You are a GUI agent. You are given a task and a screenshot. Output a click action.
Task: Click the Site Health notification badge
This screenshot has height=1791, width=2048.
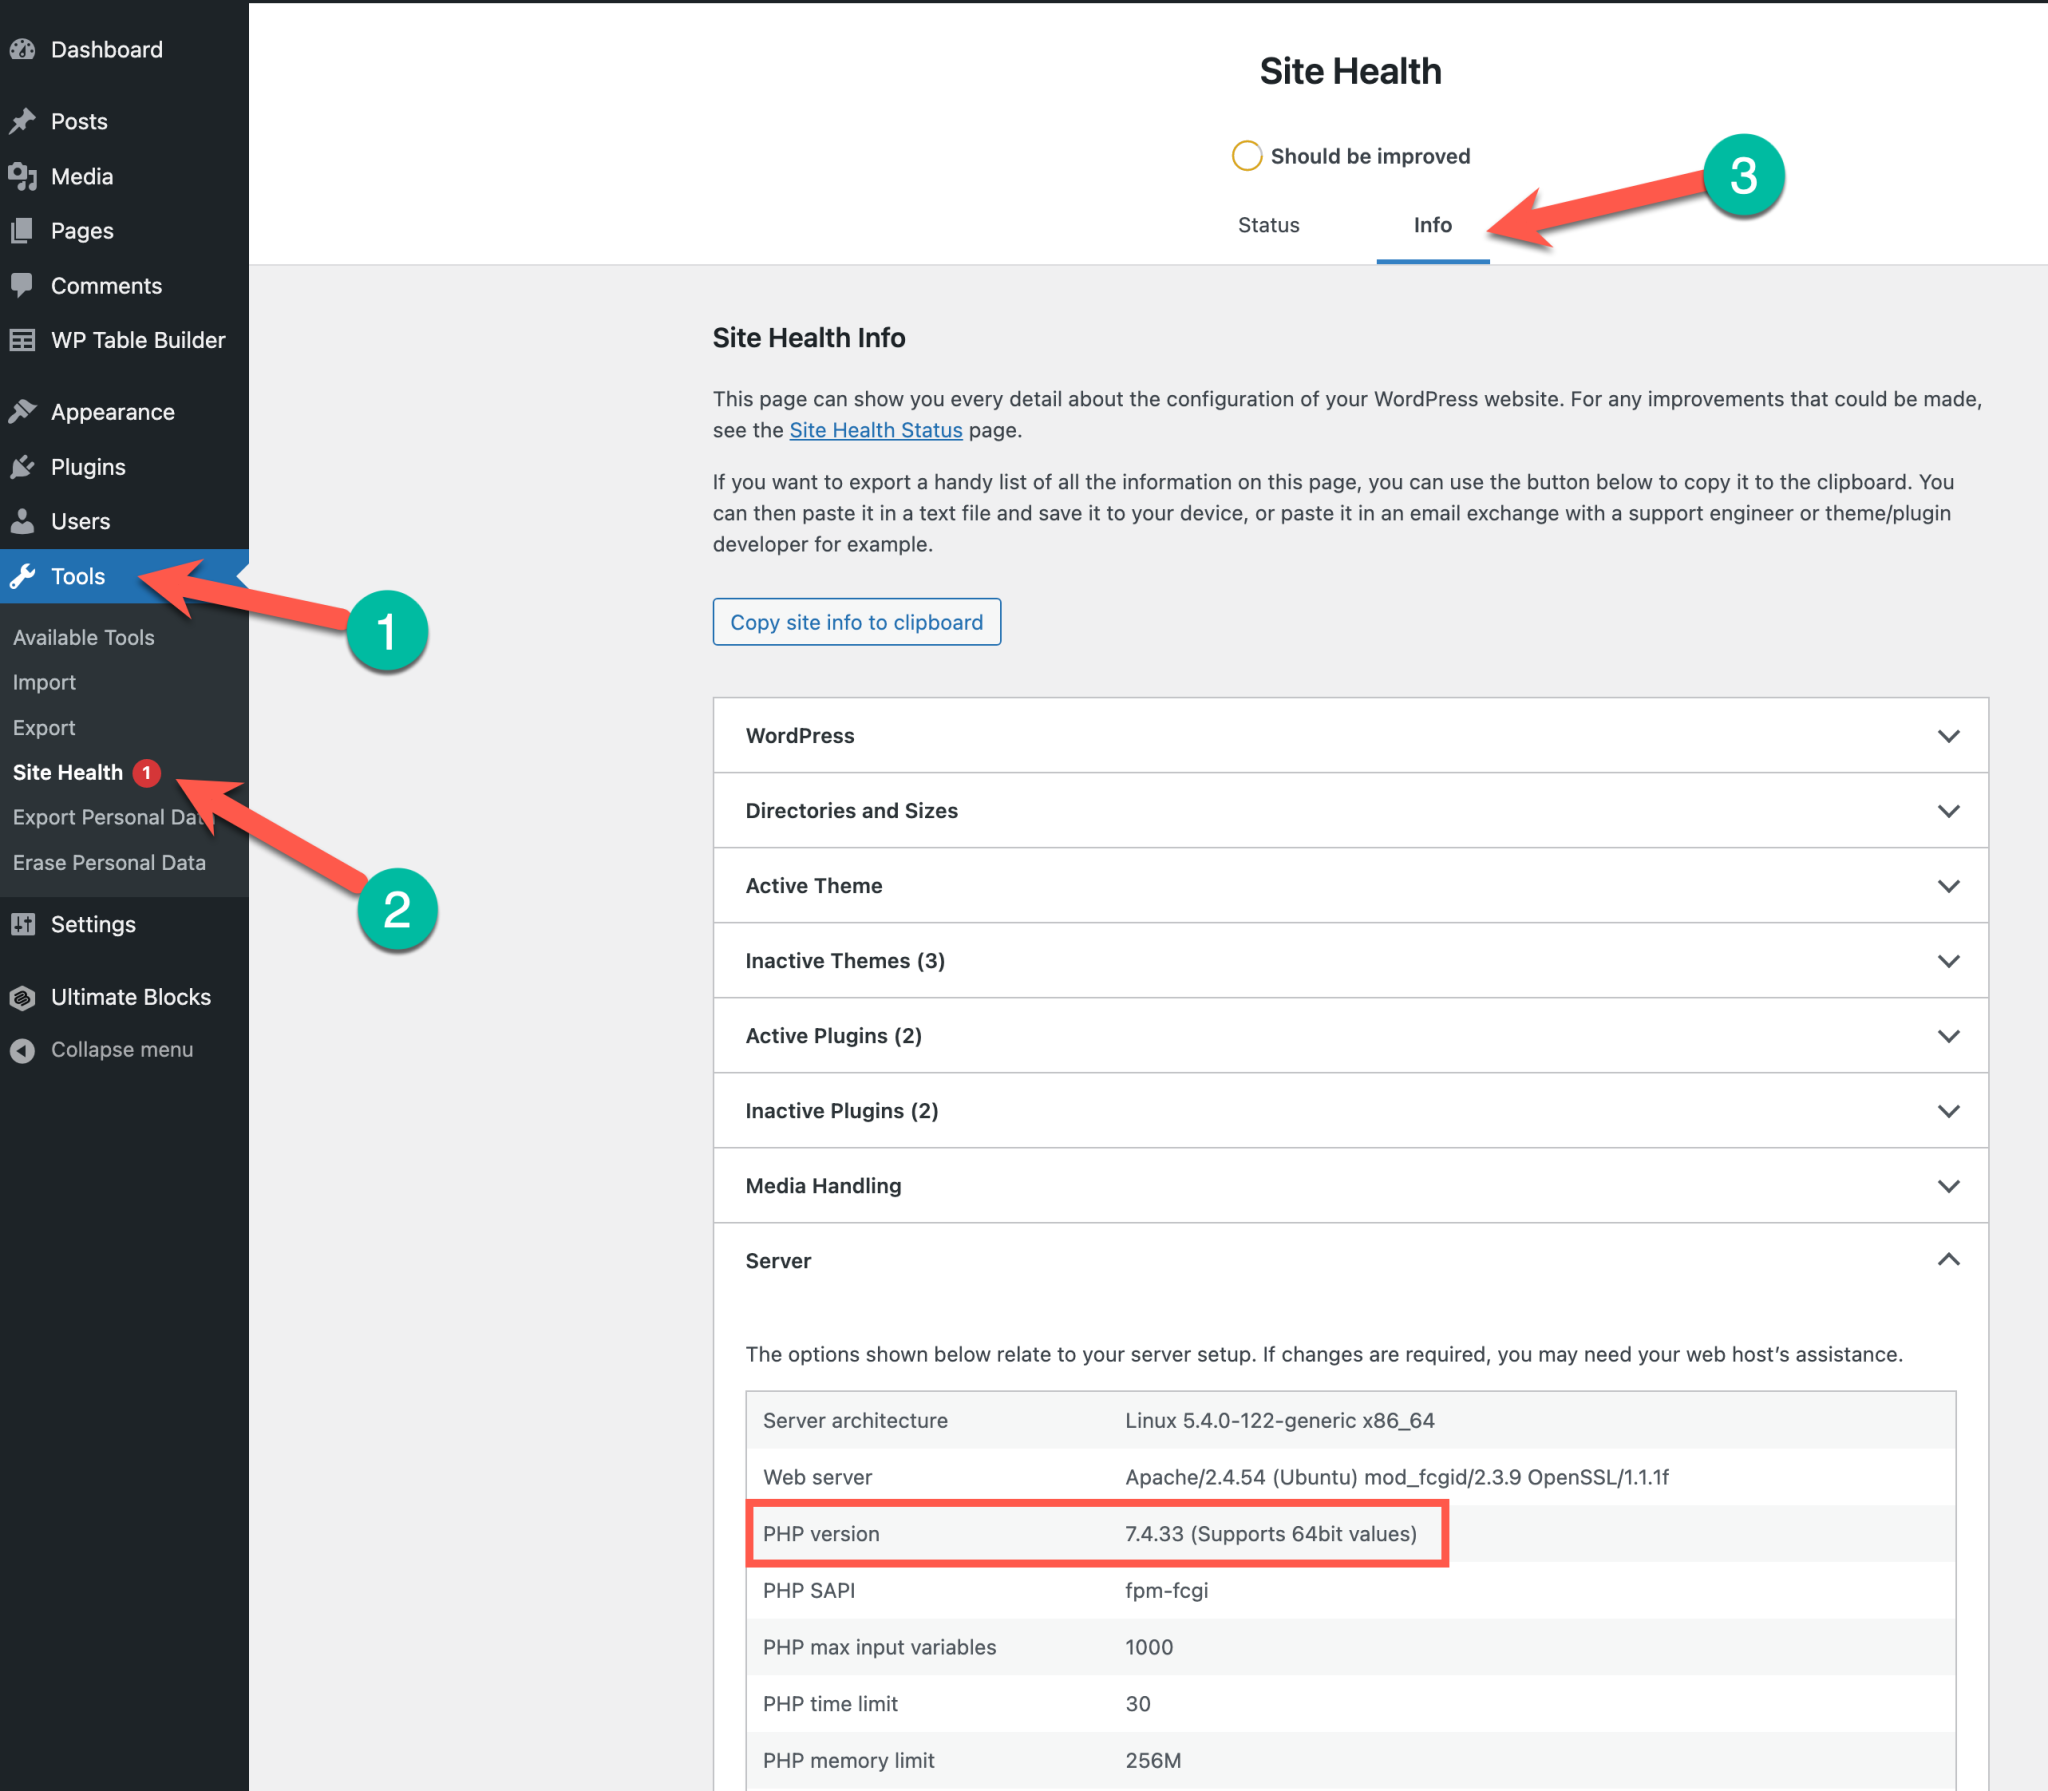click(x=146, y=772)
